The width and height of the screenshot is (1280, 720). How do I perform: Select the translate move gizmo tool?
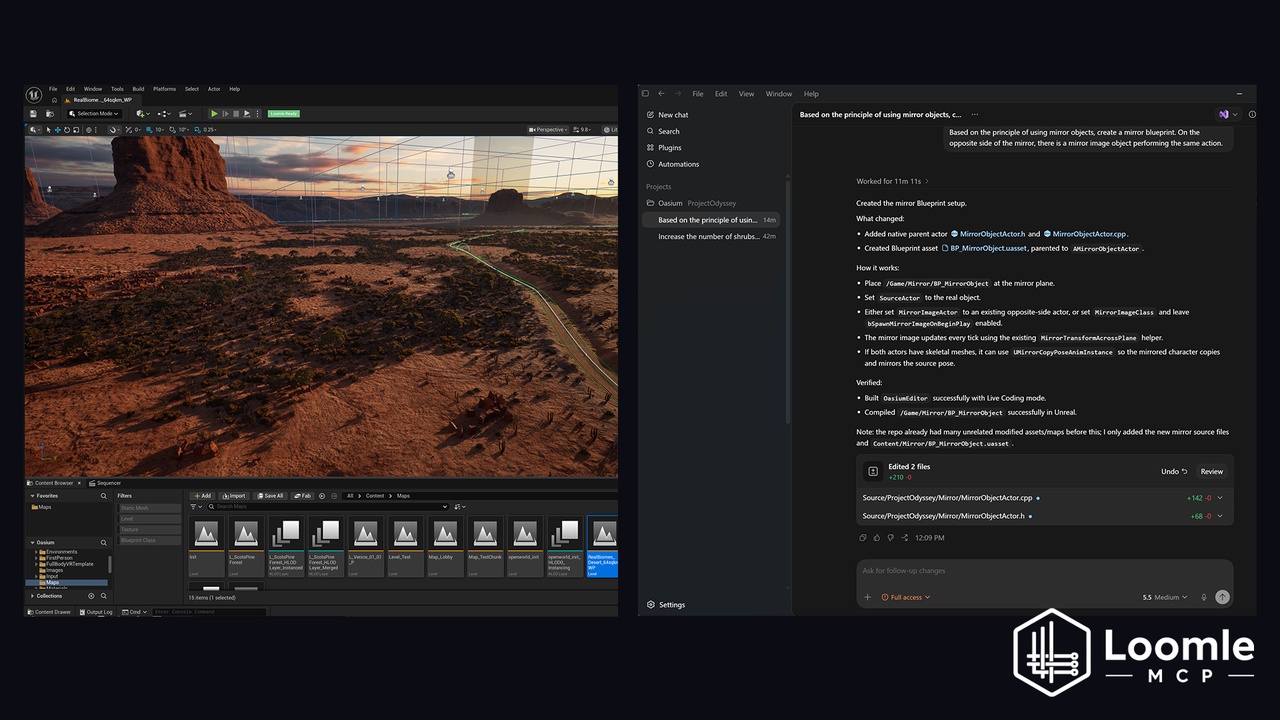click(x=58, y=130)
